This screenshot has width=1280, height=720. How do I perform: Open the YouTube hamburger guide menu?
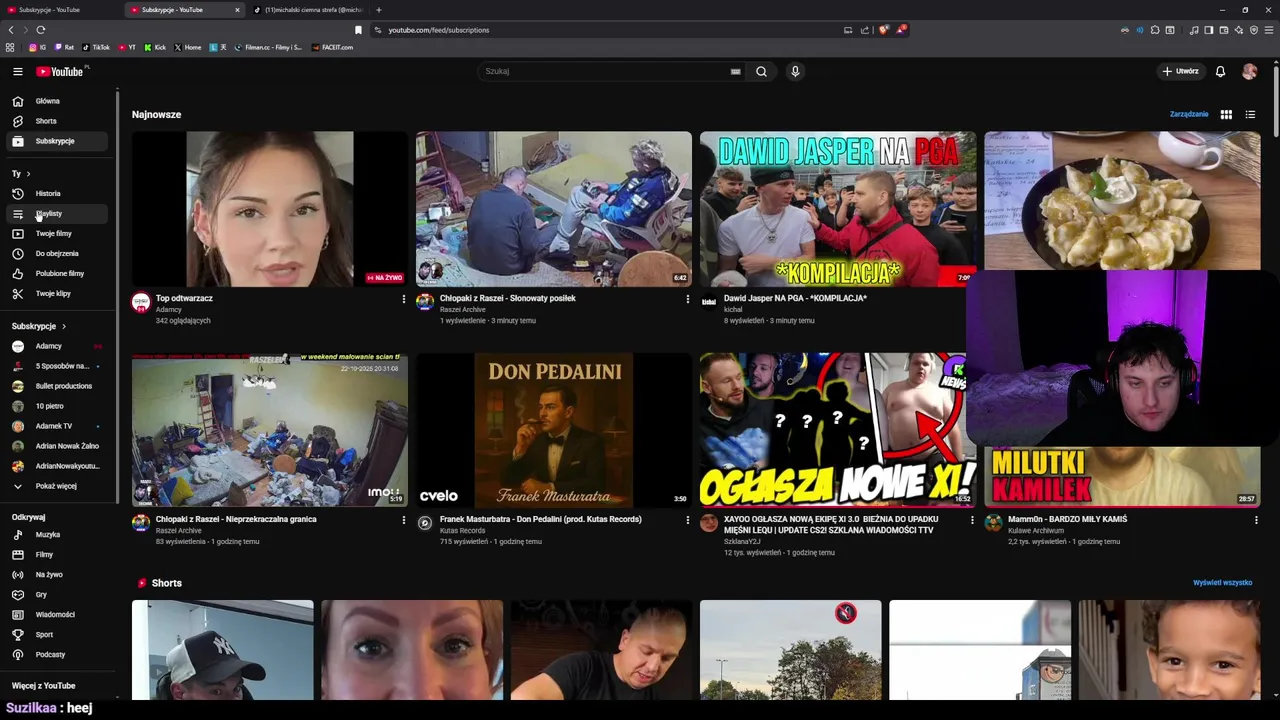[x=17, y=71]
